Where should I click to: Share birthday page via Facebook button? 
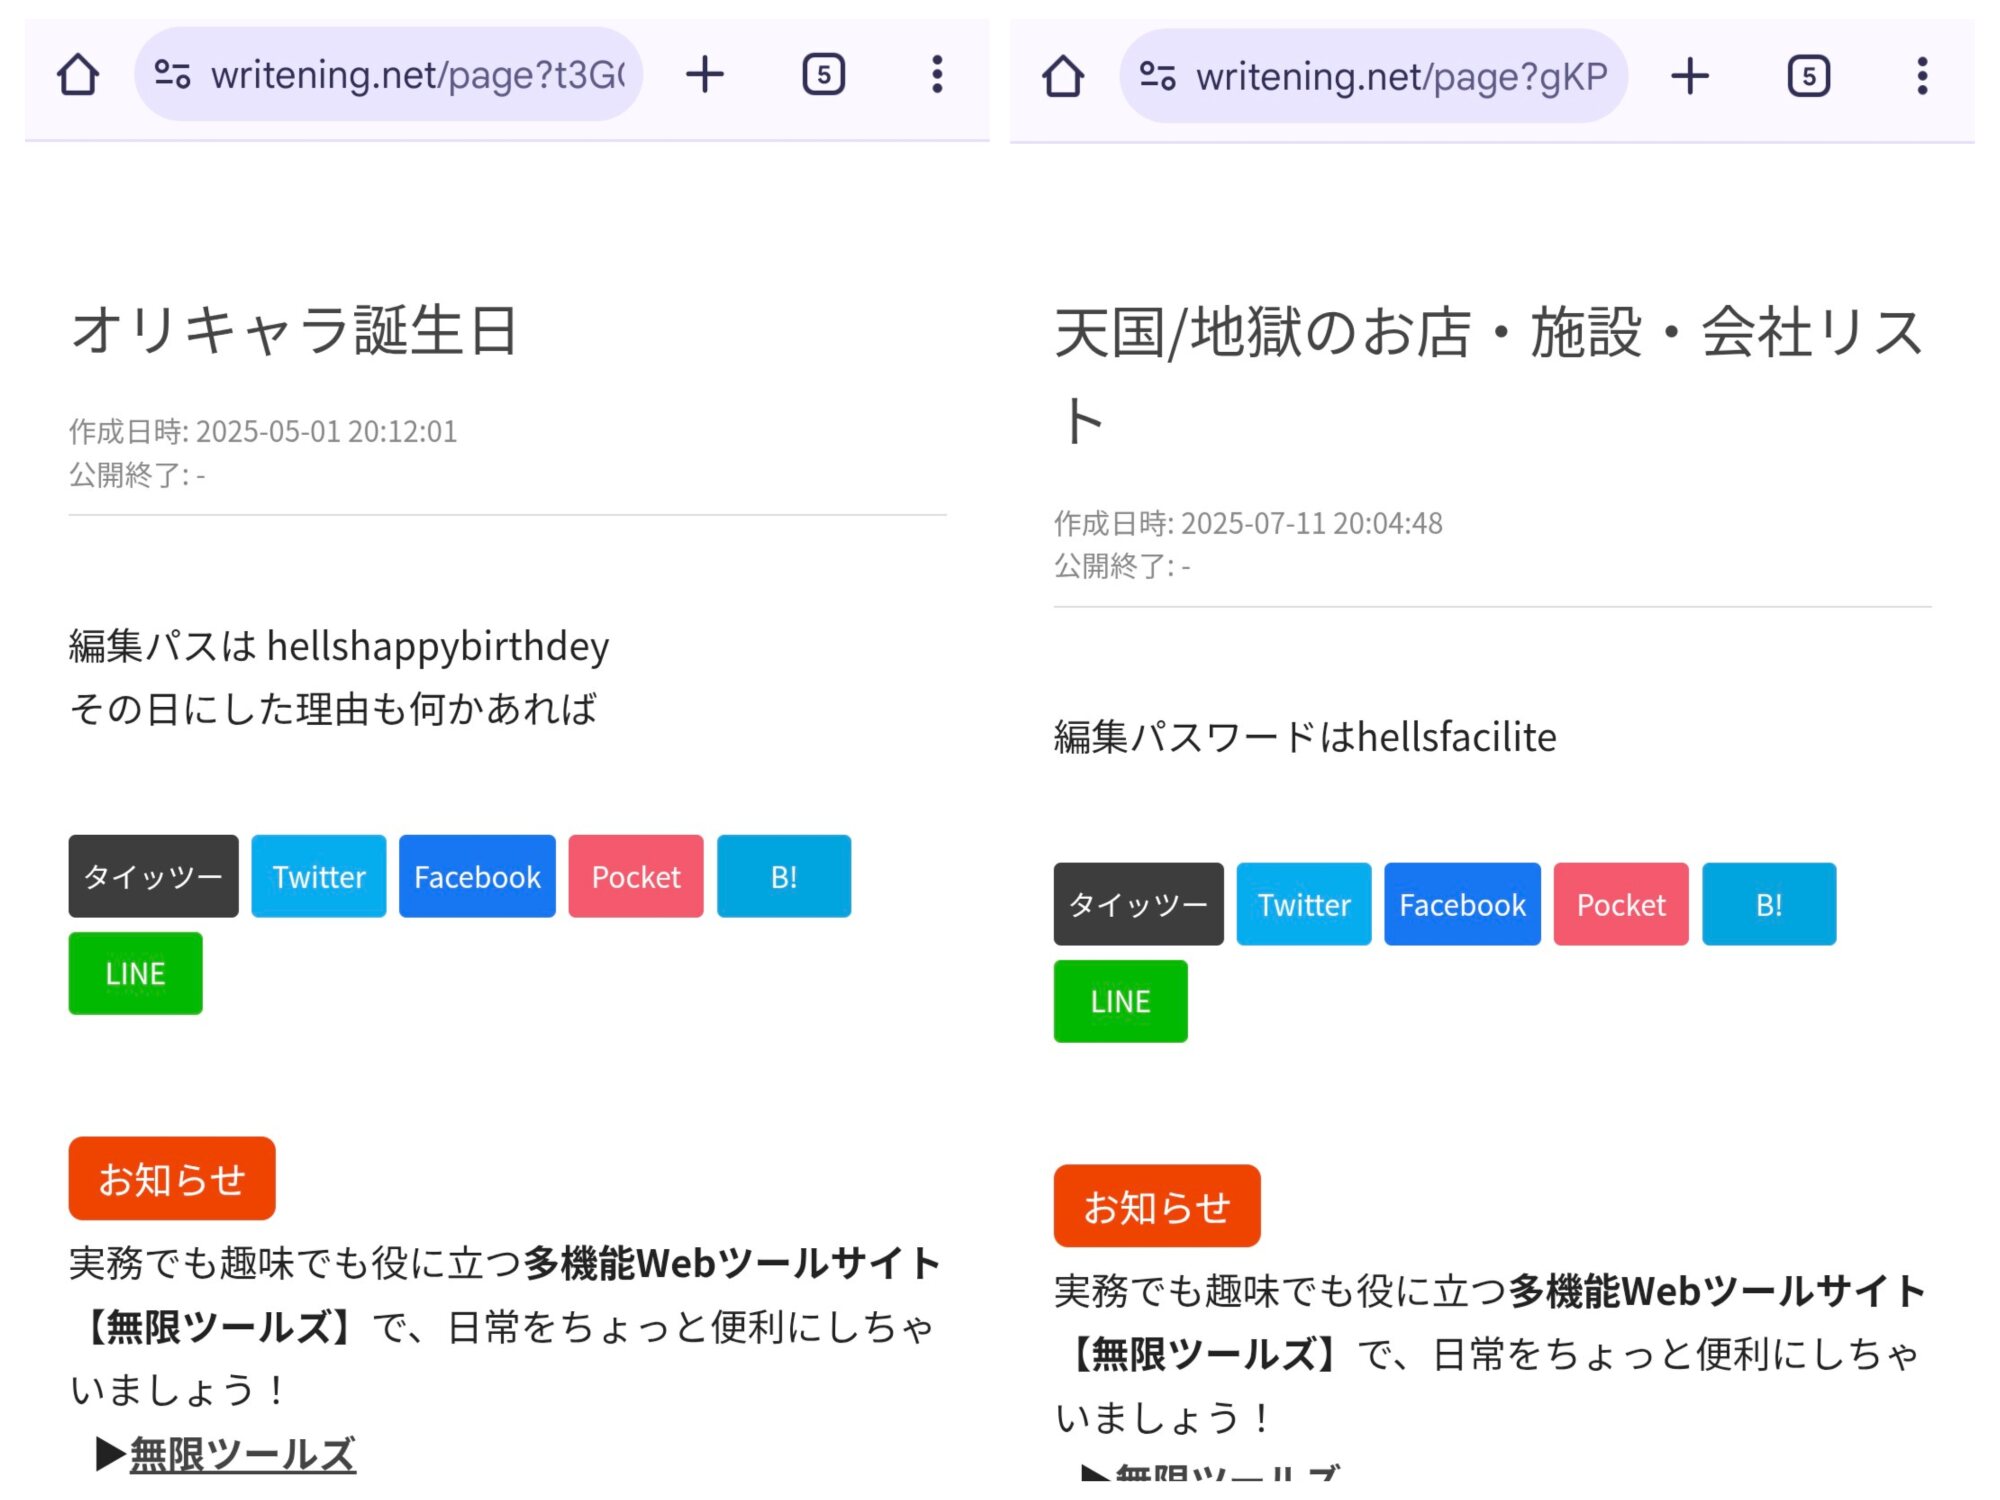477,877
